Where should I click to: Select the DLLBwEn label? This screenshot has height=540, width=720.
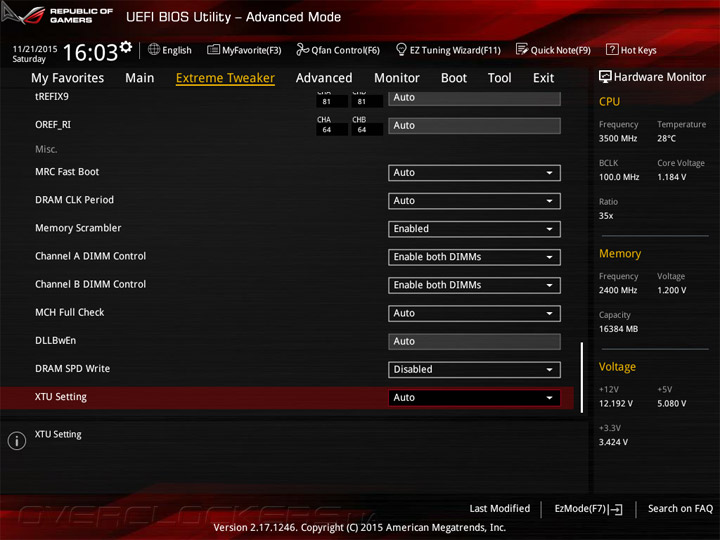click(x=56, y=340)
